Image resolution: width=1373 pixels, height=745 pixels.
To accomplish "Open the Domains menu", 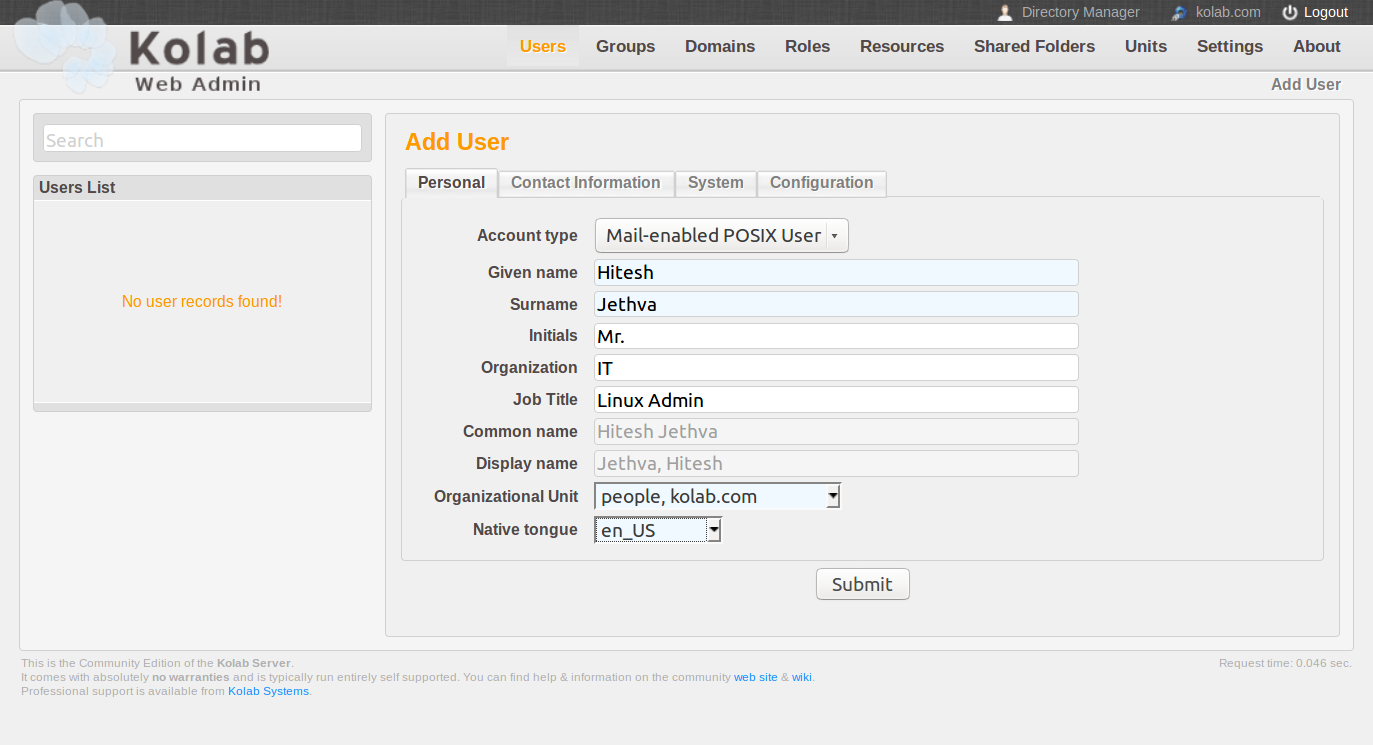I will 720,46.
